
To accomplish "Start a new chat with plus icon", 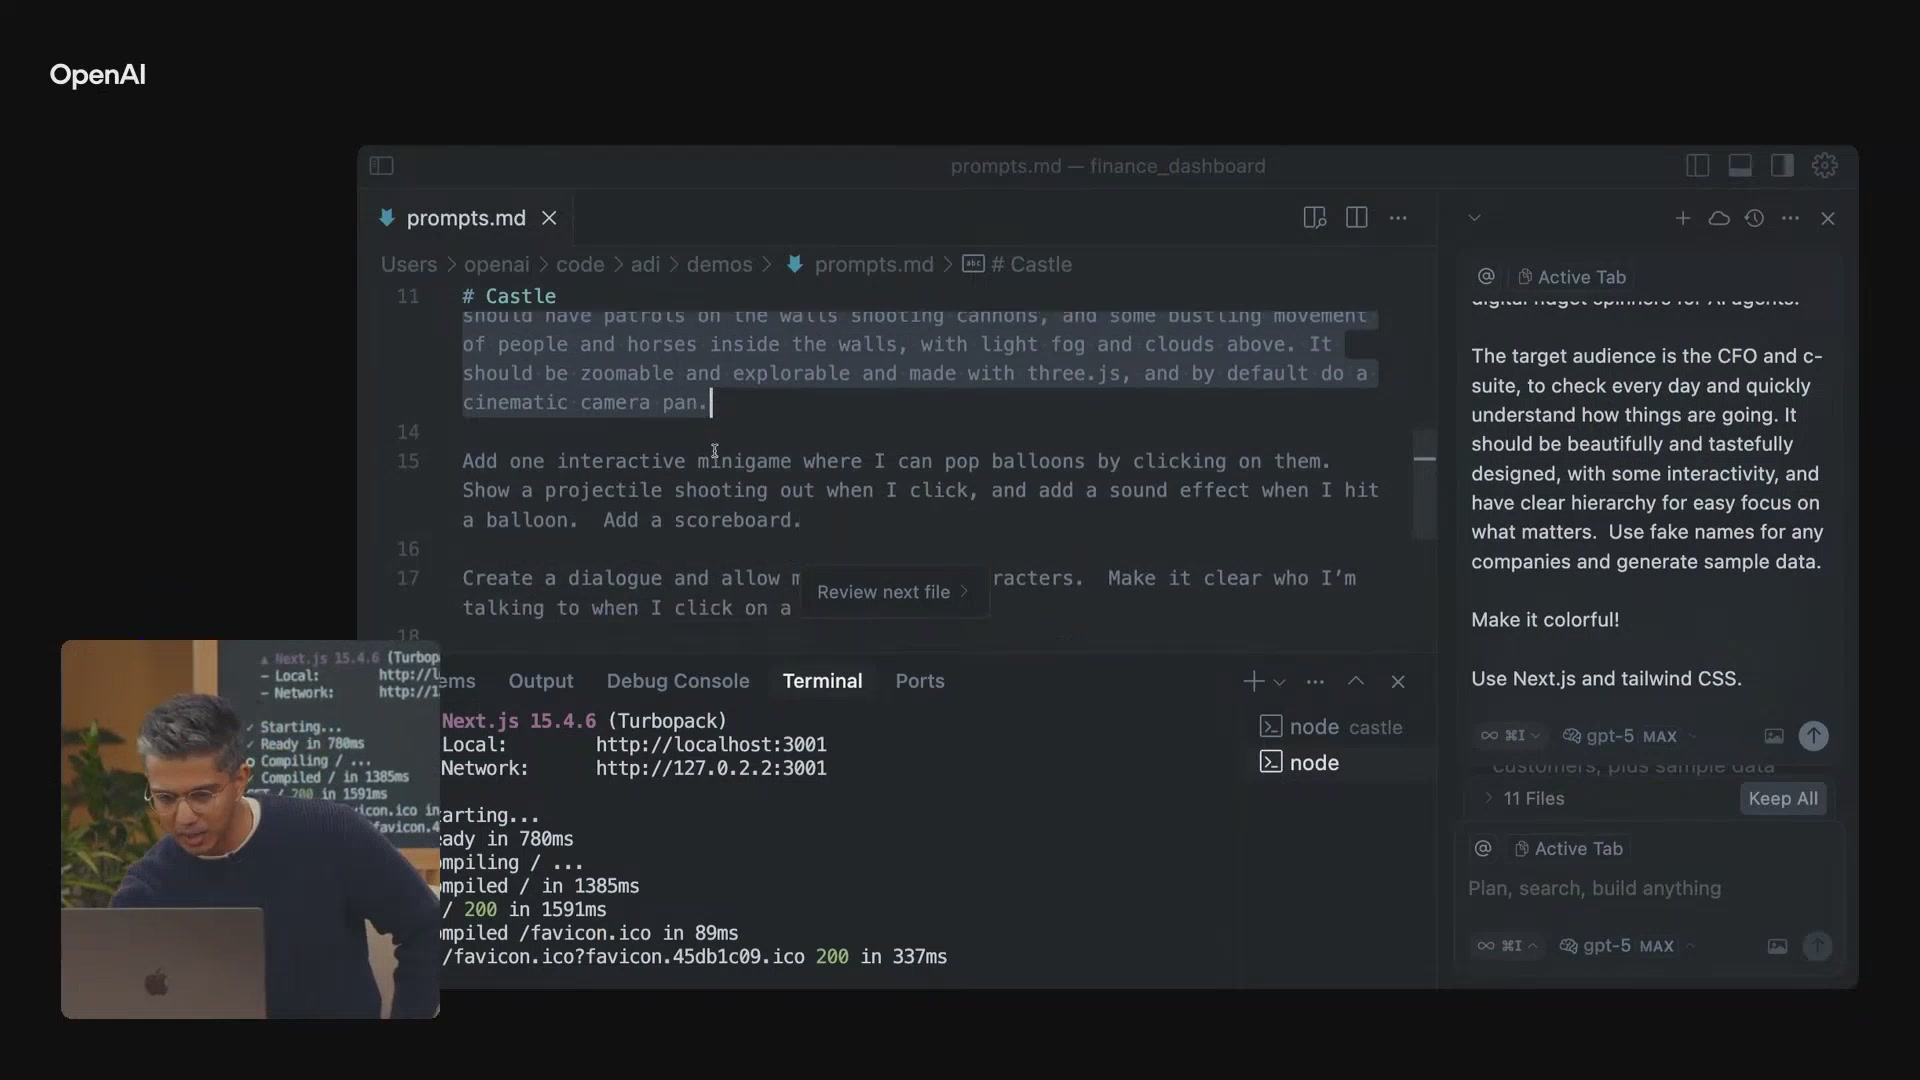I will click(x=1682, y=218).
